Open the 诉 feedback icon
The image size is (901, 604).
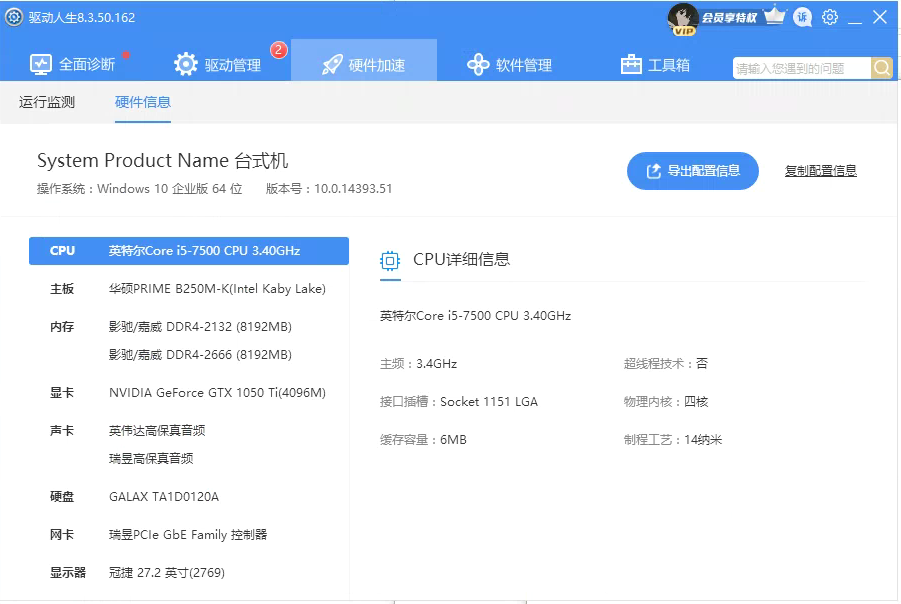(x=802, y=17)
